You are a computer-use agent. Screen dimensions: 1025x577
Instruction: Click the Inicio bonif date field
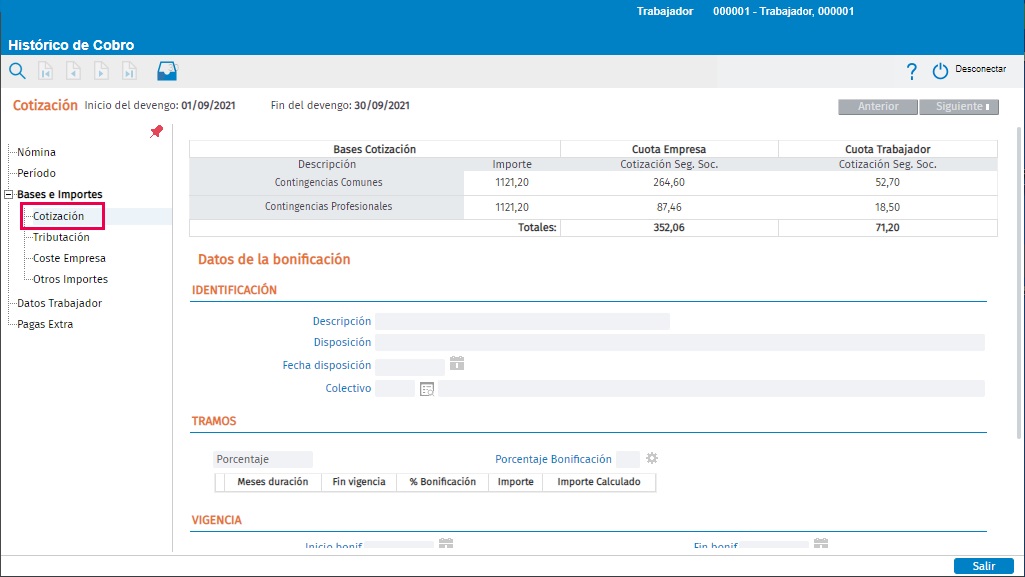399,545
